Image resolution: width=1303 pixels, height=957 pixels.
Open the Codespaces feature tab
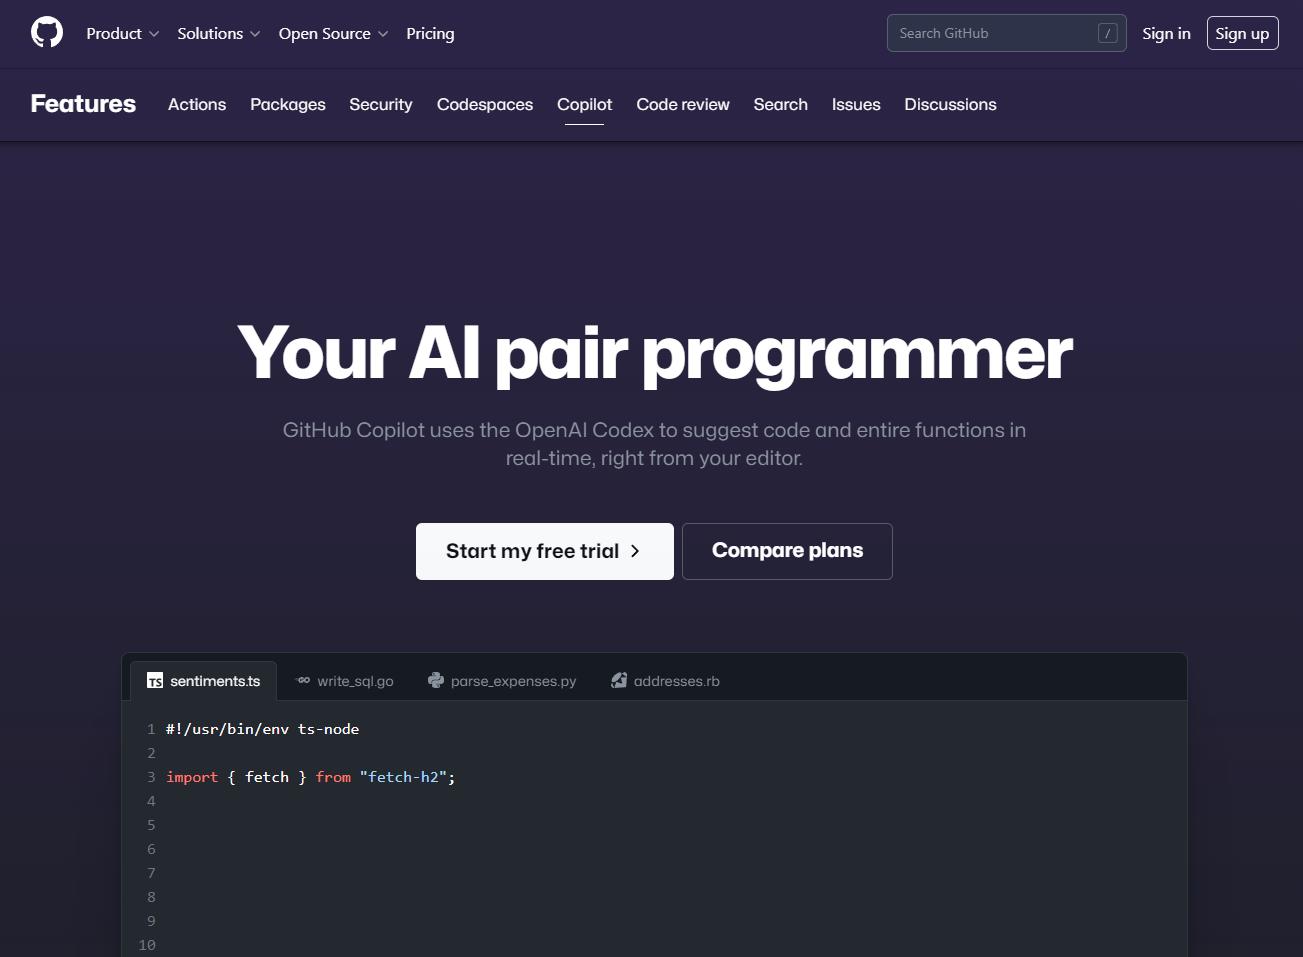[x=485, y=104]
